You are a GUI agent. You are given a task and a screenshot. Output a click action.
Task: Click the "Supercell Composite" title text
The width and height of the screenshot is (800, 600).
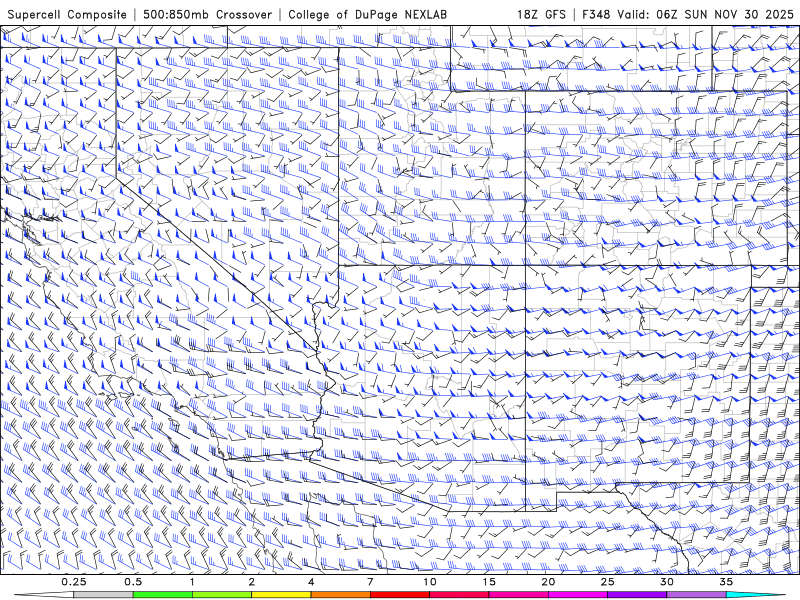pyautogui.click(x=67, y=15)
